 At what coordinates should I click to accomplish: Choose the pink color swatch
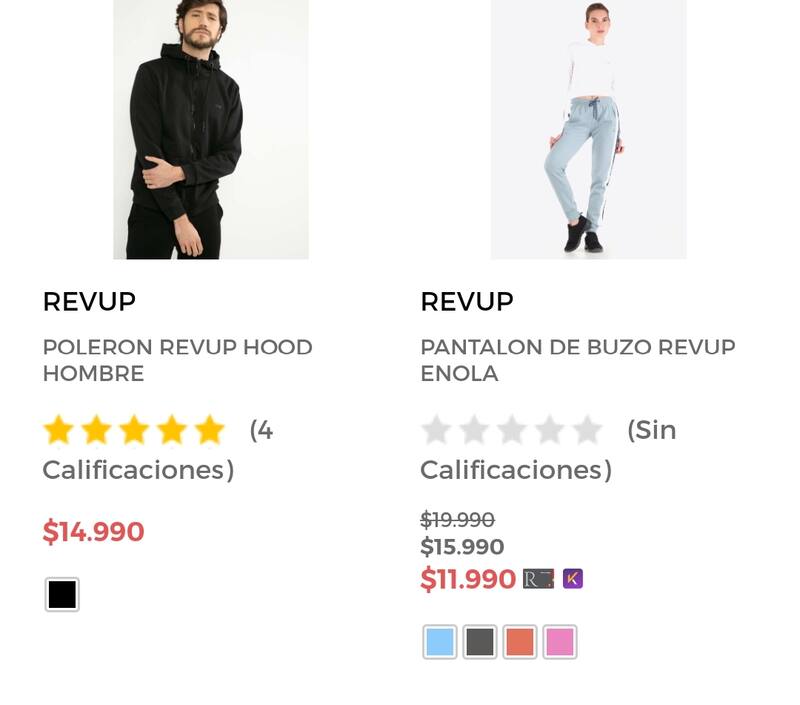coord(560,642)
